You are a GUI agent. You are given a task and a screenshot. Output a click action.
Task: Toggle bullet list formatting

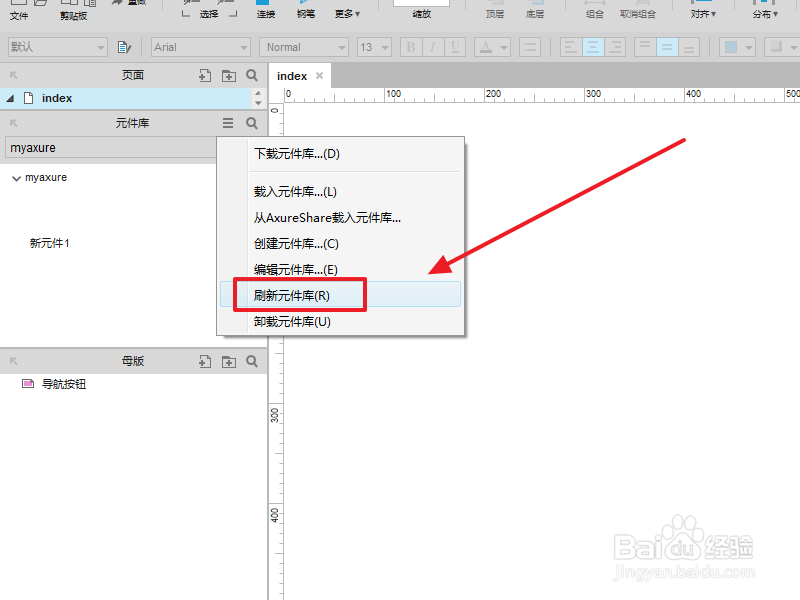pos(530,47)
